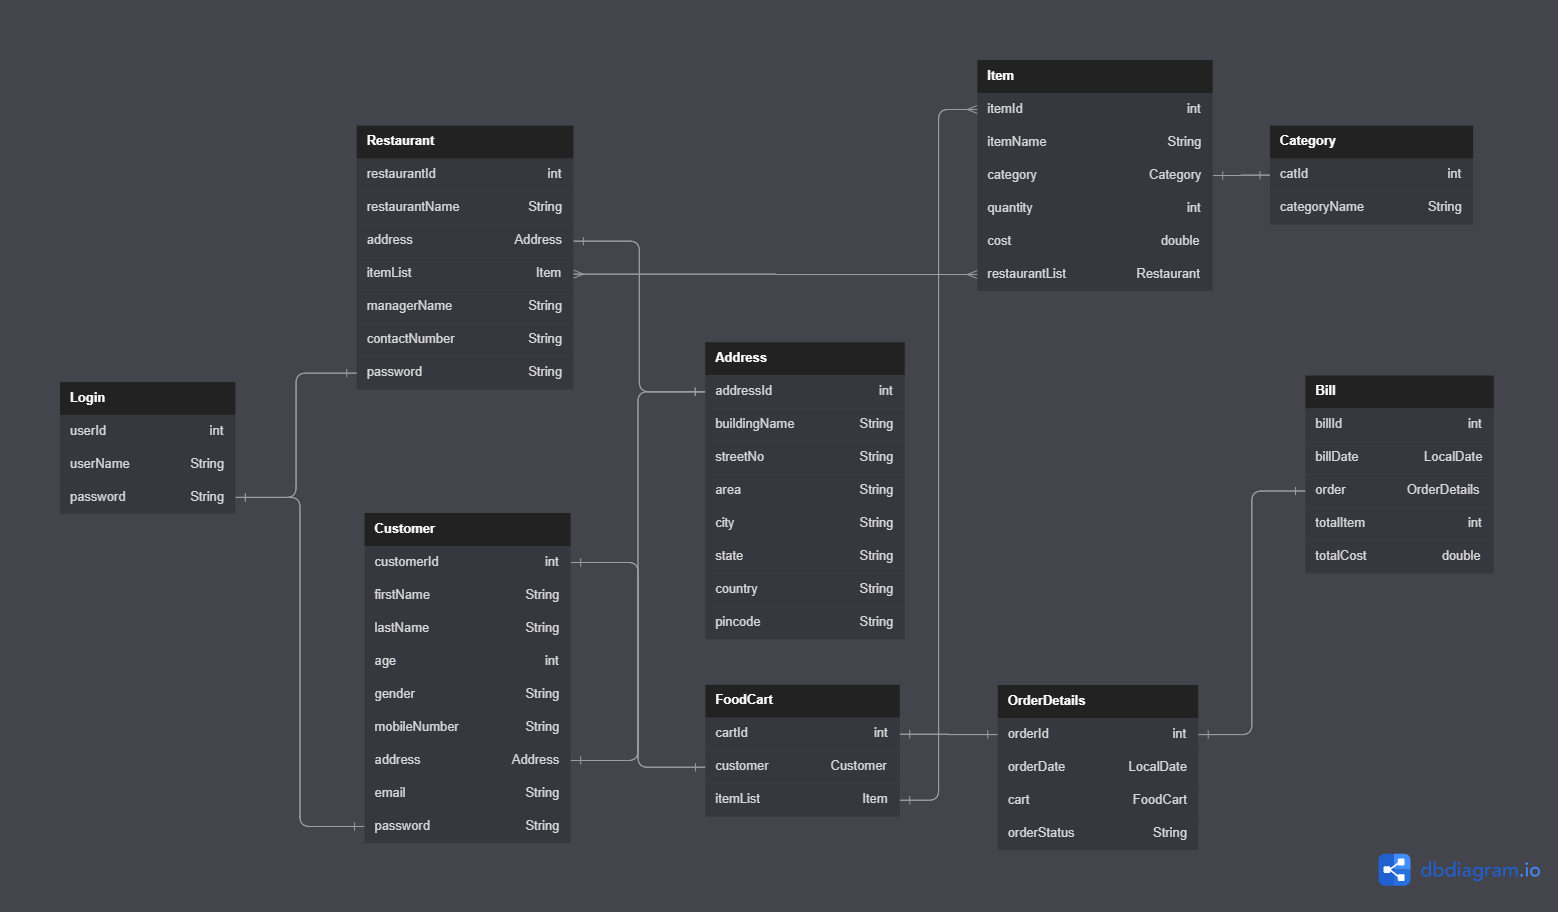Image resolution: width=1558 pixels, height=912 pixels.
Task: Click the totalCost field in Bill
Action: [1398, 556]
